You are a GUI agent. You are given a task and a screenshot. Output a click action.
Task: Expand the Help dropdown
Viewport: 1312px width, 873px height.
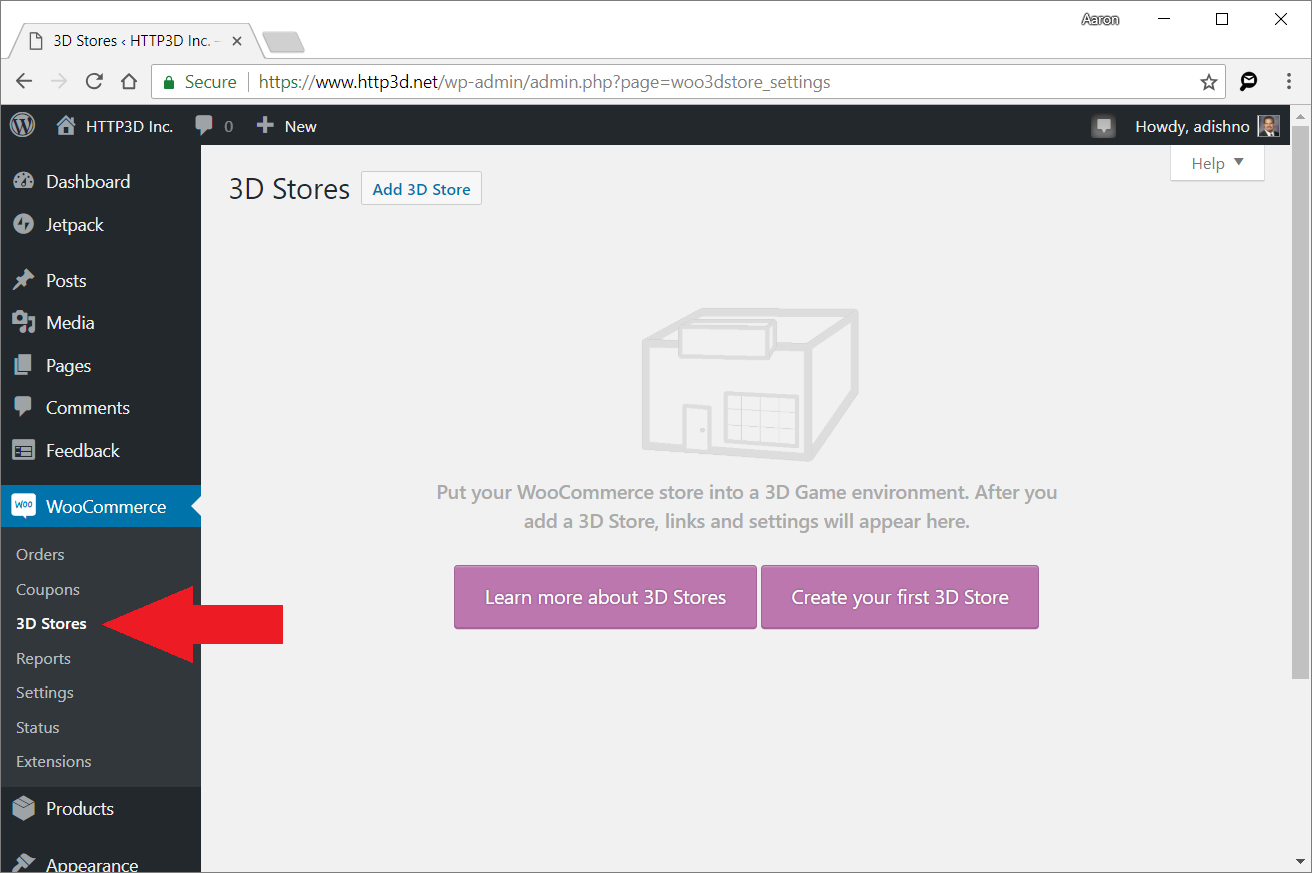click(1217, 163)
